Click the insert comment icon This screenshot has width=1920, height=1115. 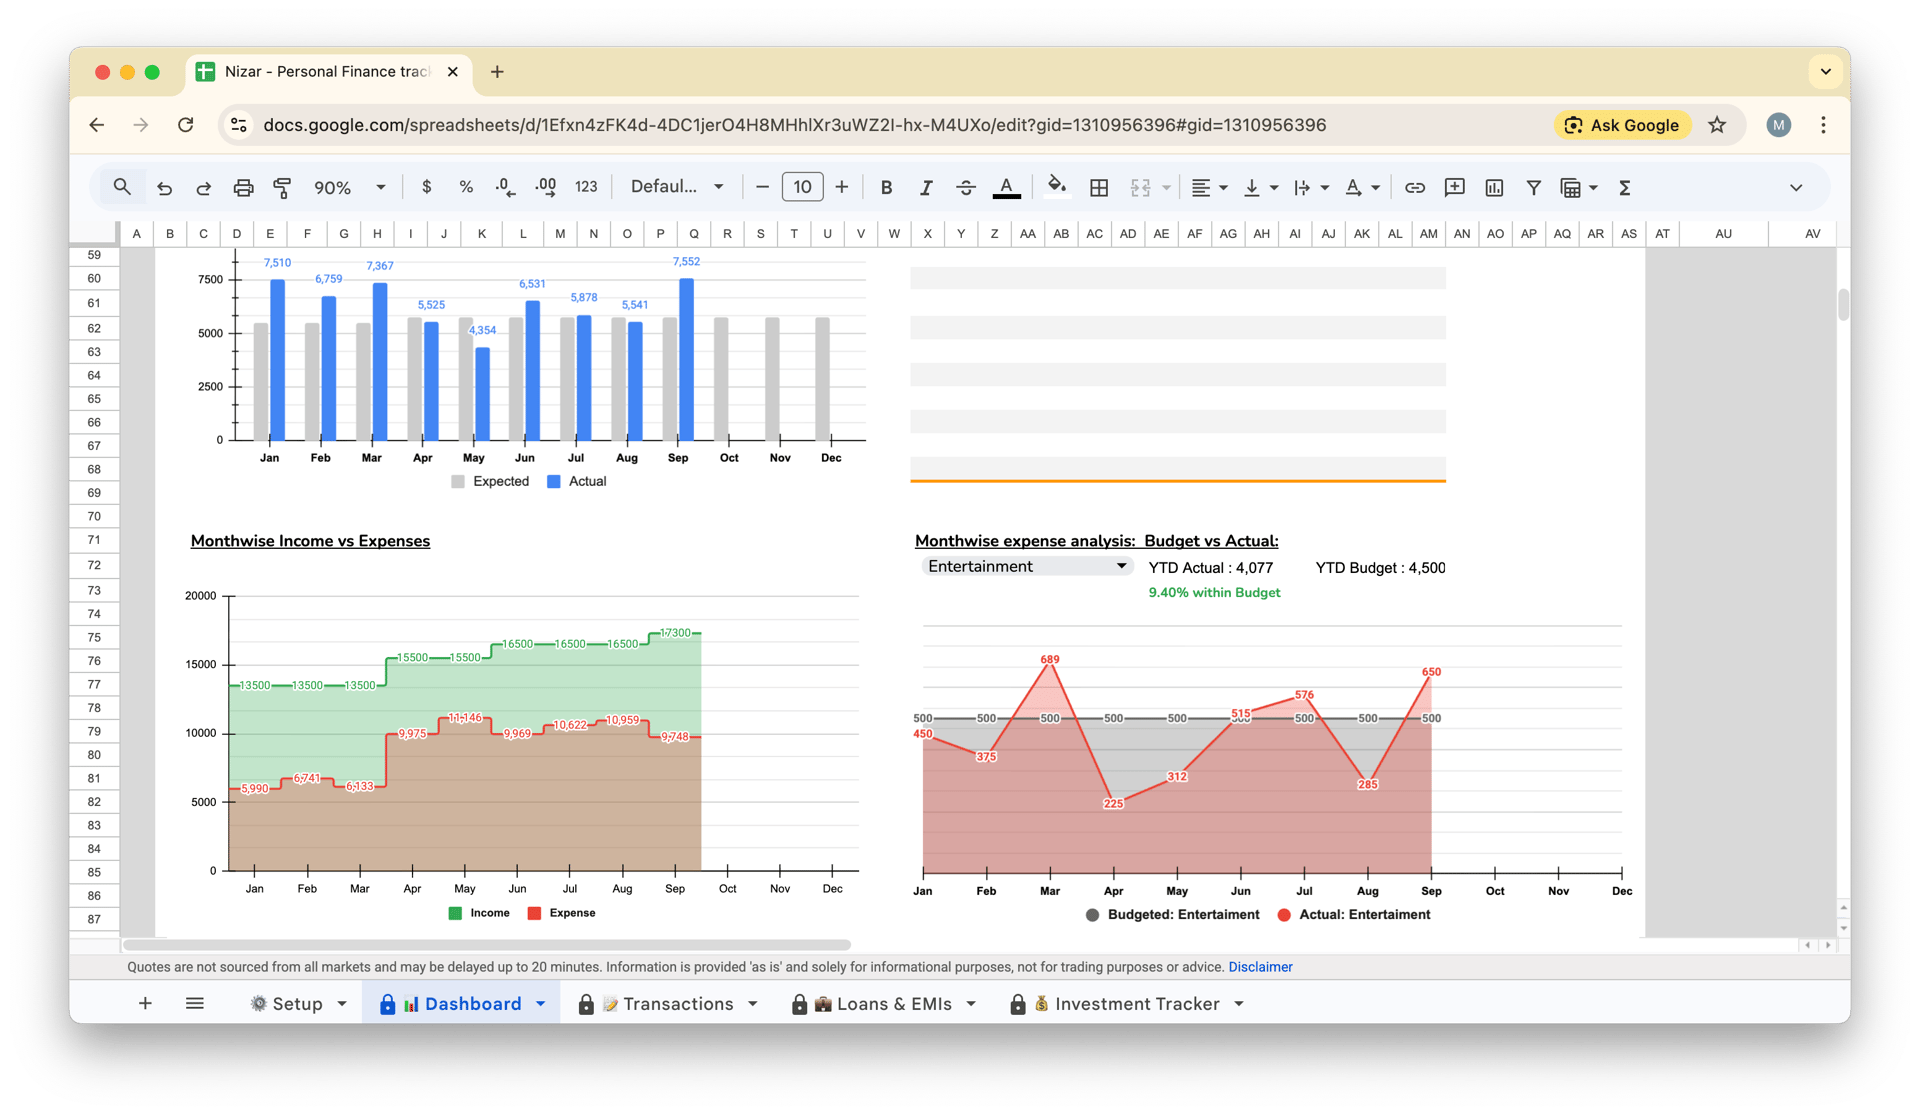(x=1454, y=187)
